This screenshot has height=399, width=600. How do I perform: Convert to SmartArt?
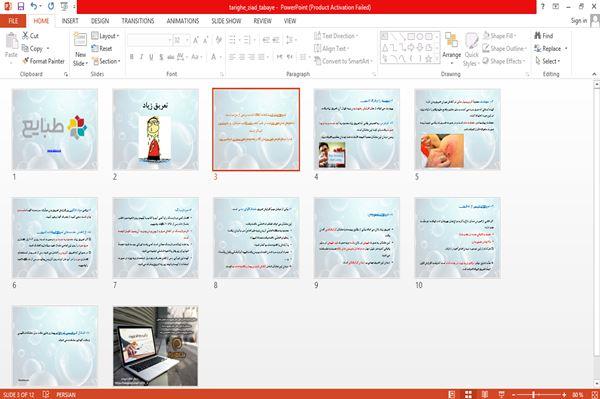[344, 61]
